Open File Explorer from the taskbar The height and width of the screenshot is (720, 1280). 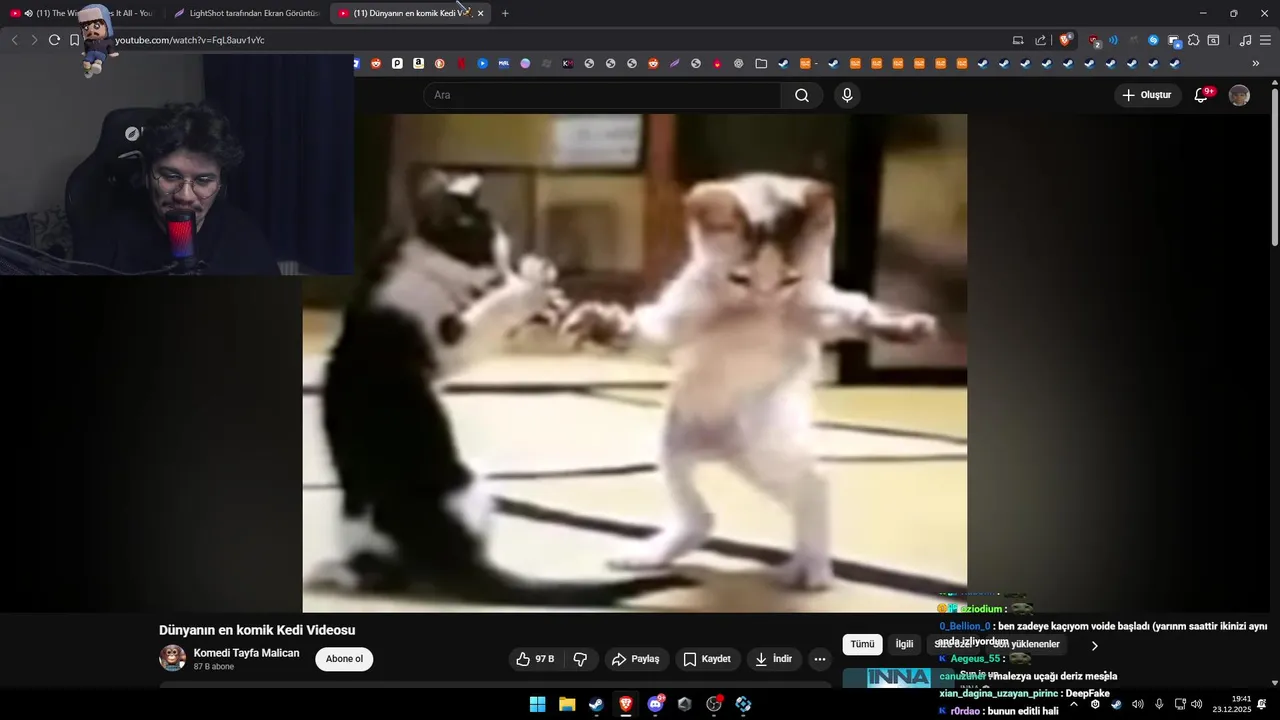(x=567, y=704)
